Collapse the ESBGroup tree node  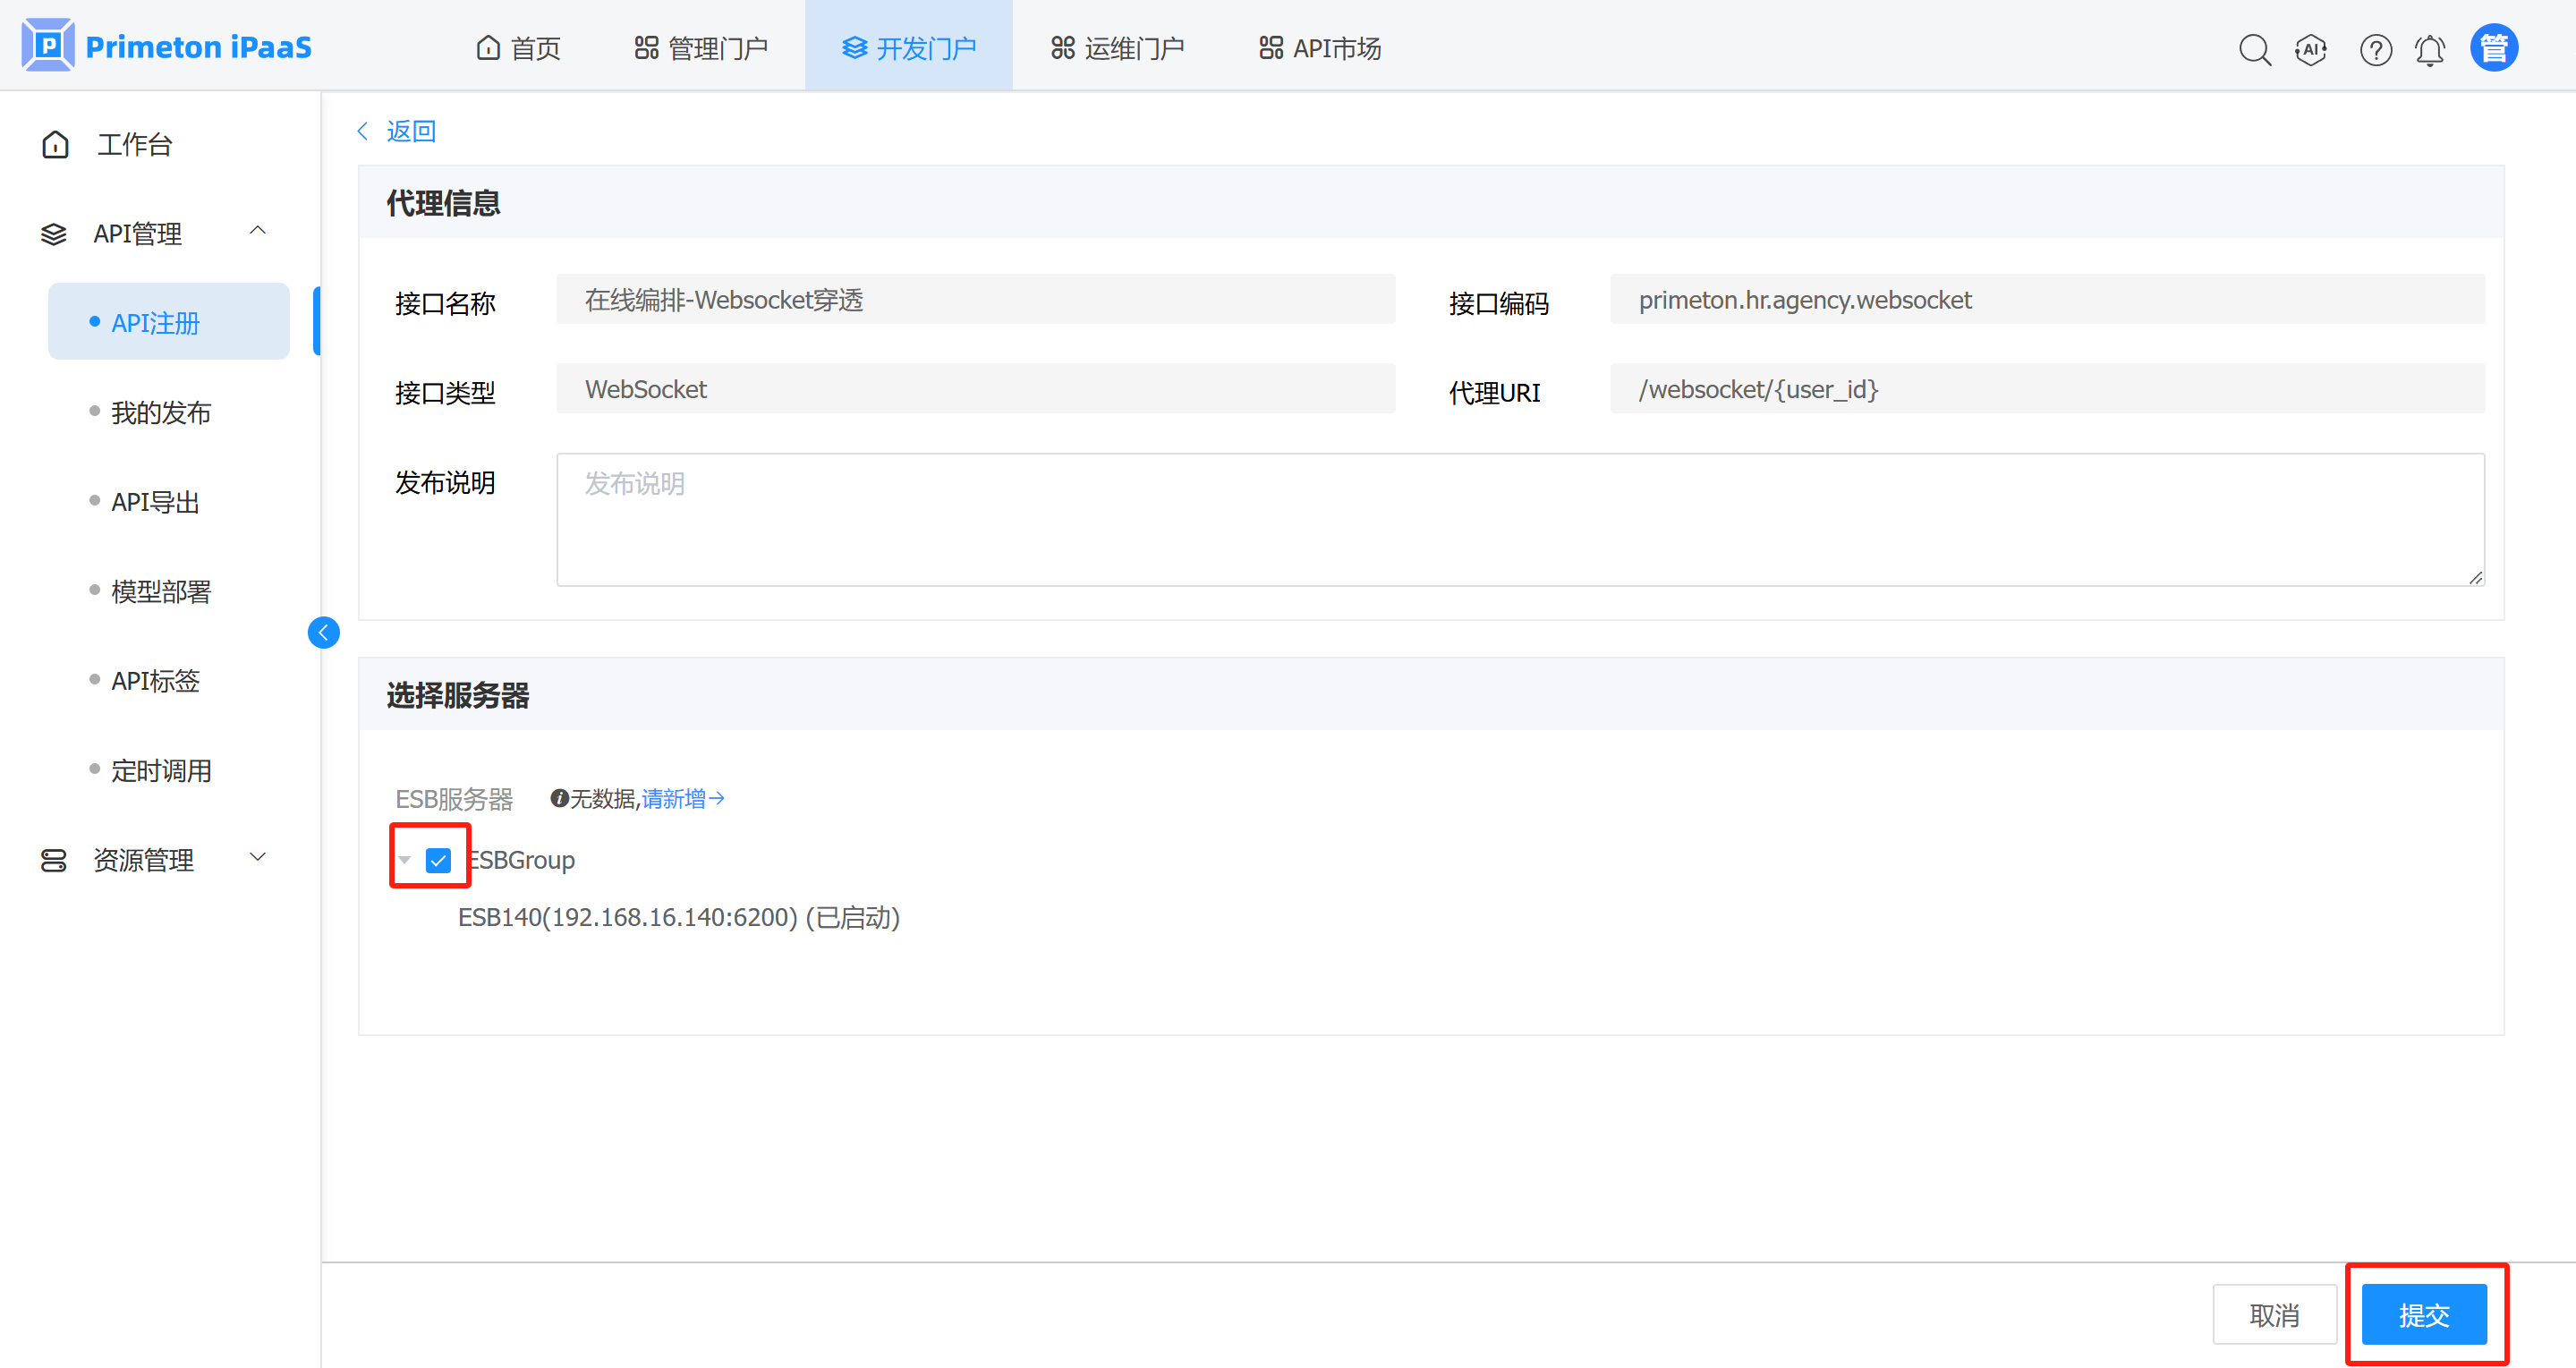[x=405, y=860]
